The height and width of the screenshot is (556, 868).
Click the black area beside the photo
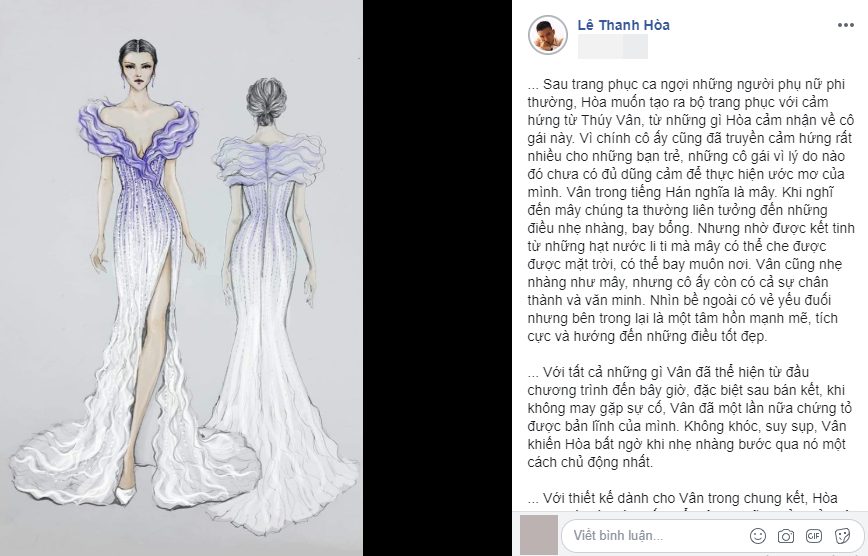coord(437,278)
